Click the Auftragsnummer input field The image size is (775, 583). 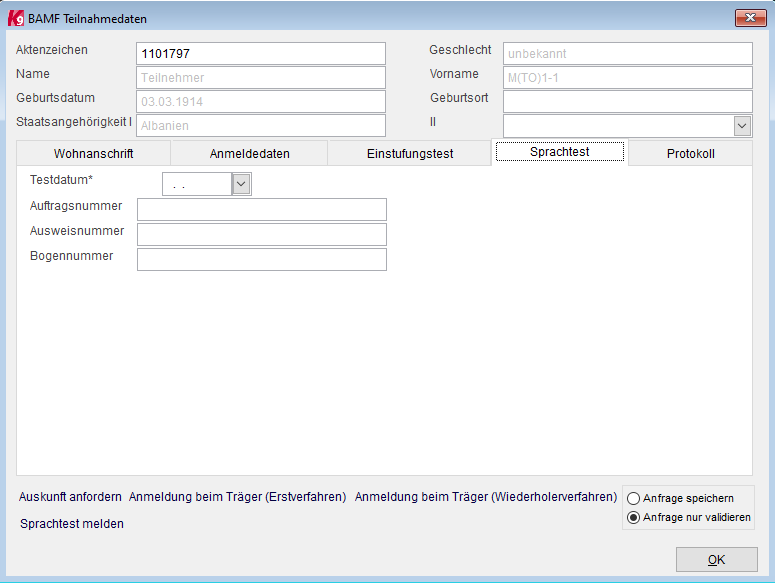coord(262,209)
